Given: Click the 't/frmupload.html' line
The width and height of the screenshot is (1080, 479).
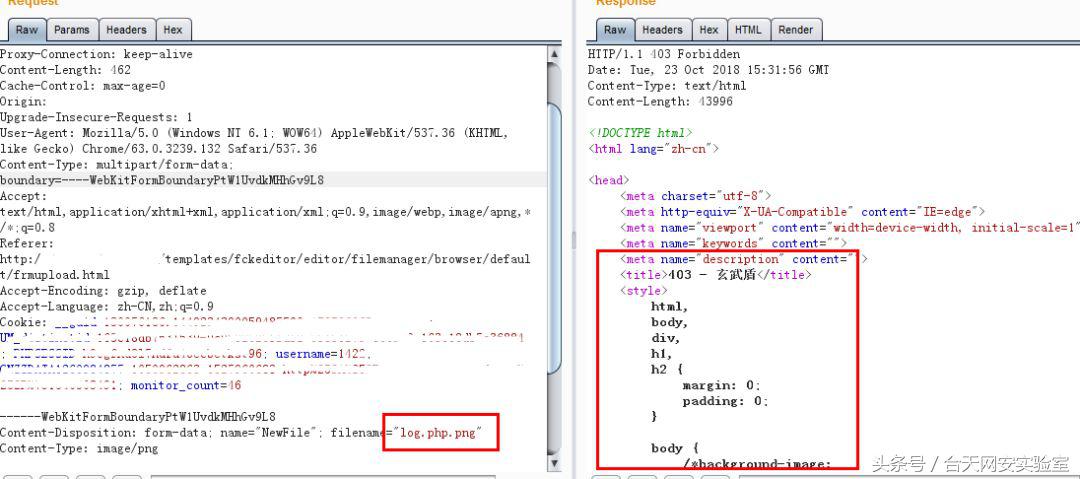Looking at the screenshot, I should click(x=55, y=275).
